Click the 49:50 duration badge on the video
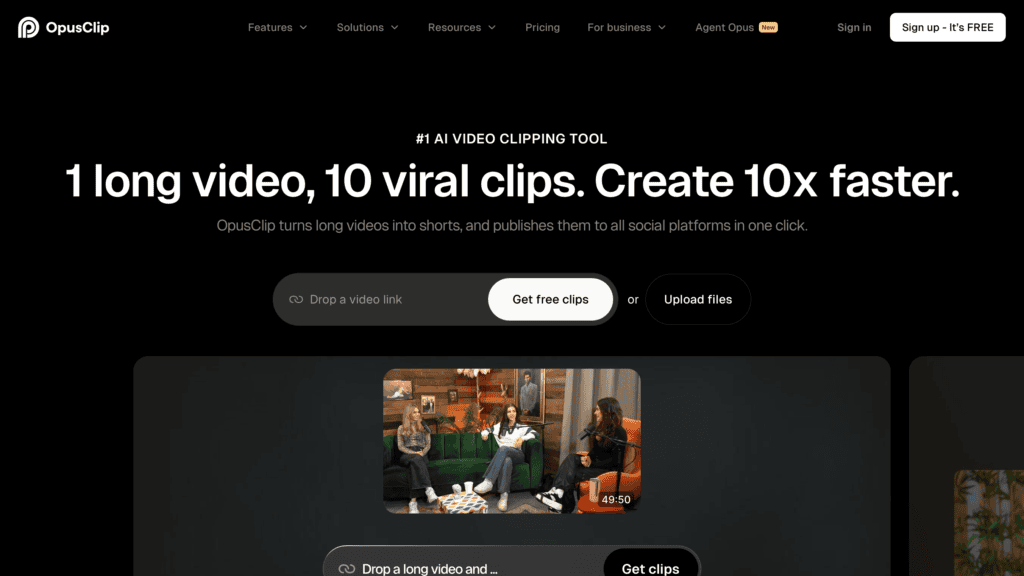Viewport: 1024px width, 576px height. 616,499
